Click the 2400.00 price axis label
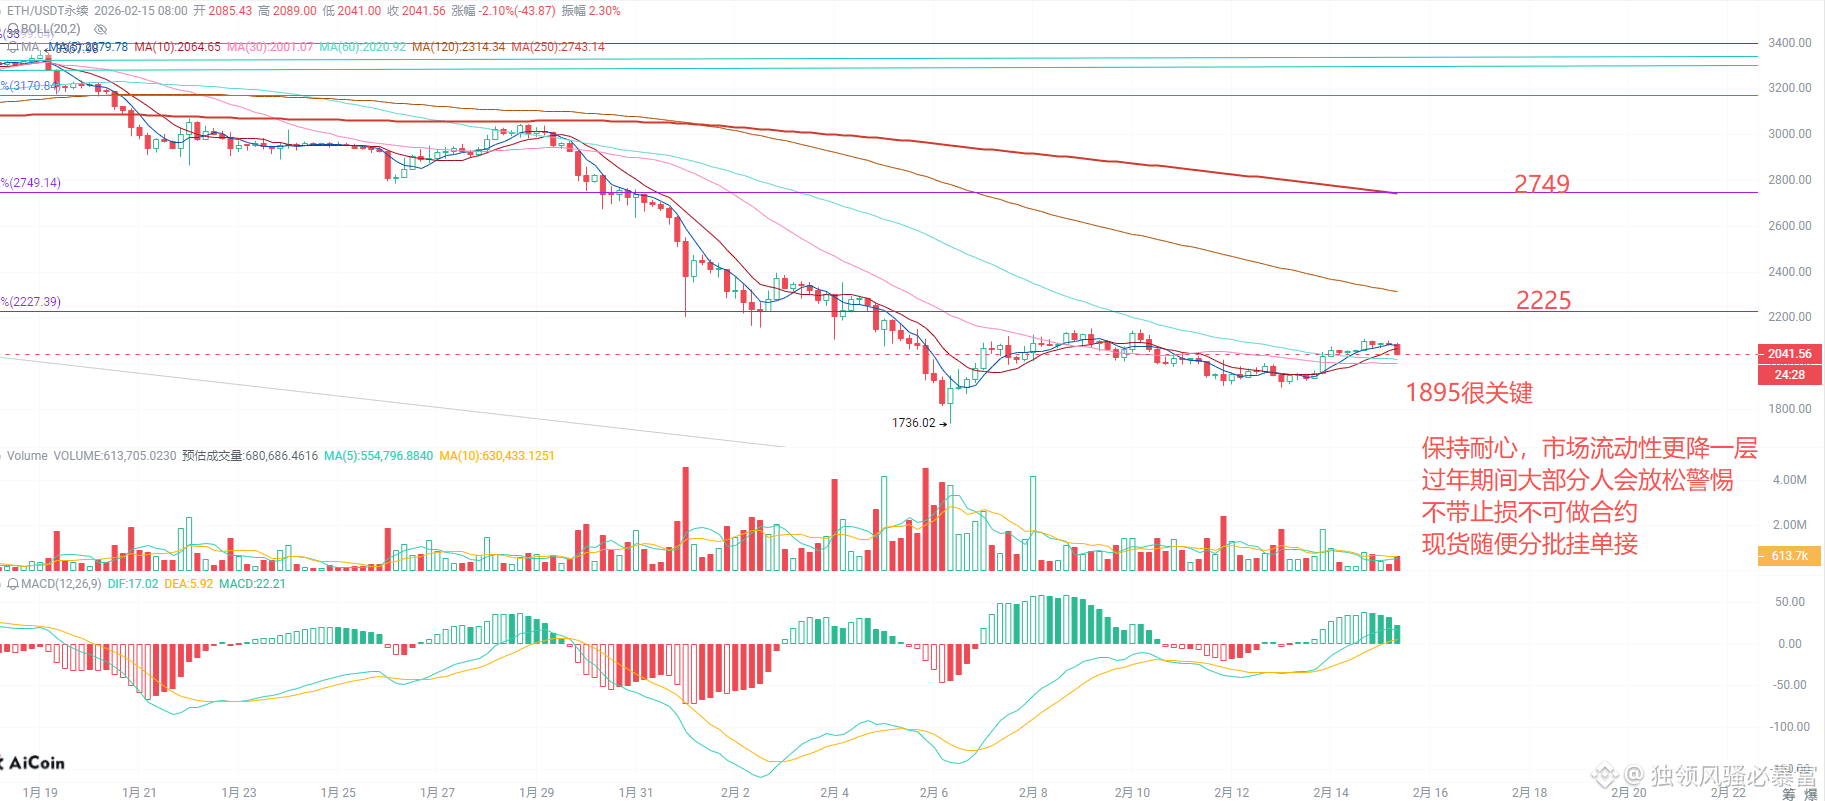1825x801 pixels. click(1790, 272)
